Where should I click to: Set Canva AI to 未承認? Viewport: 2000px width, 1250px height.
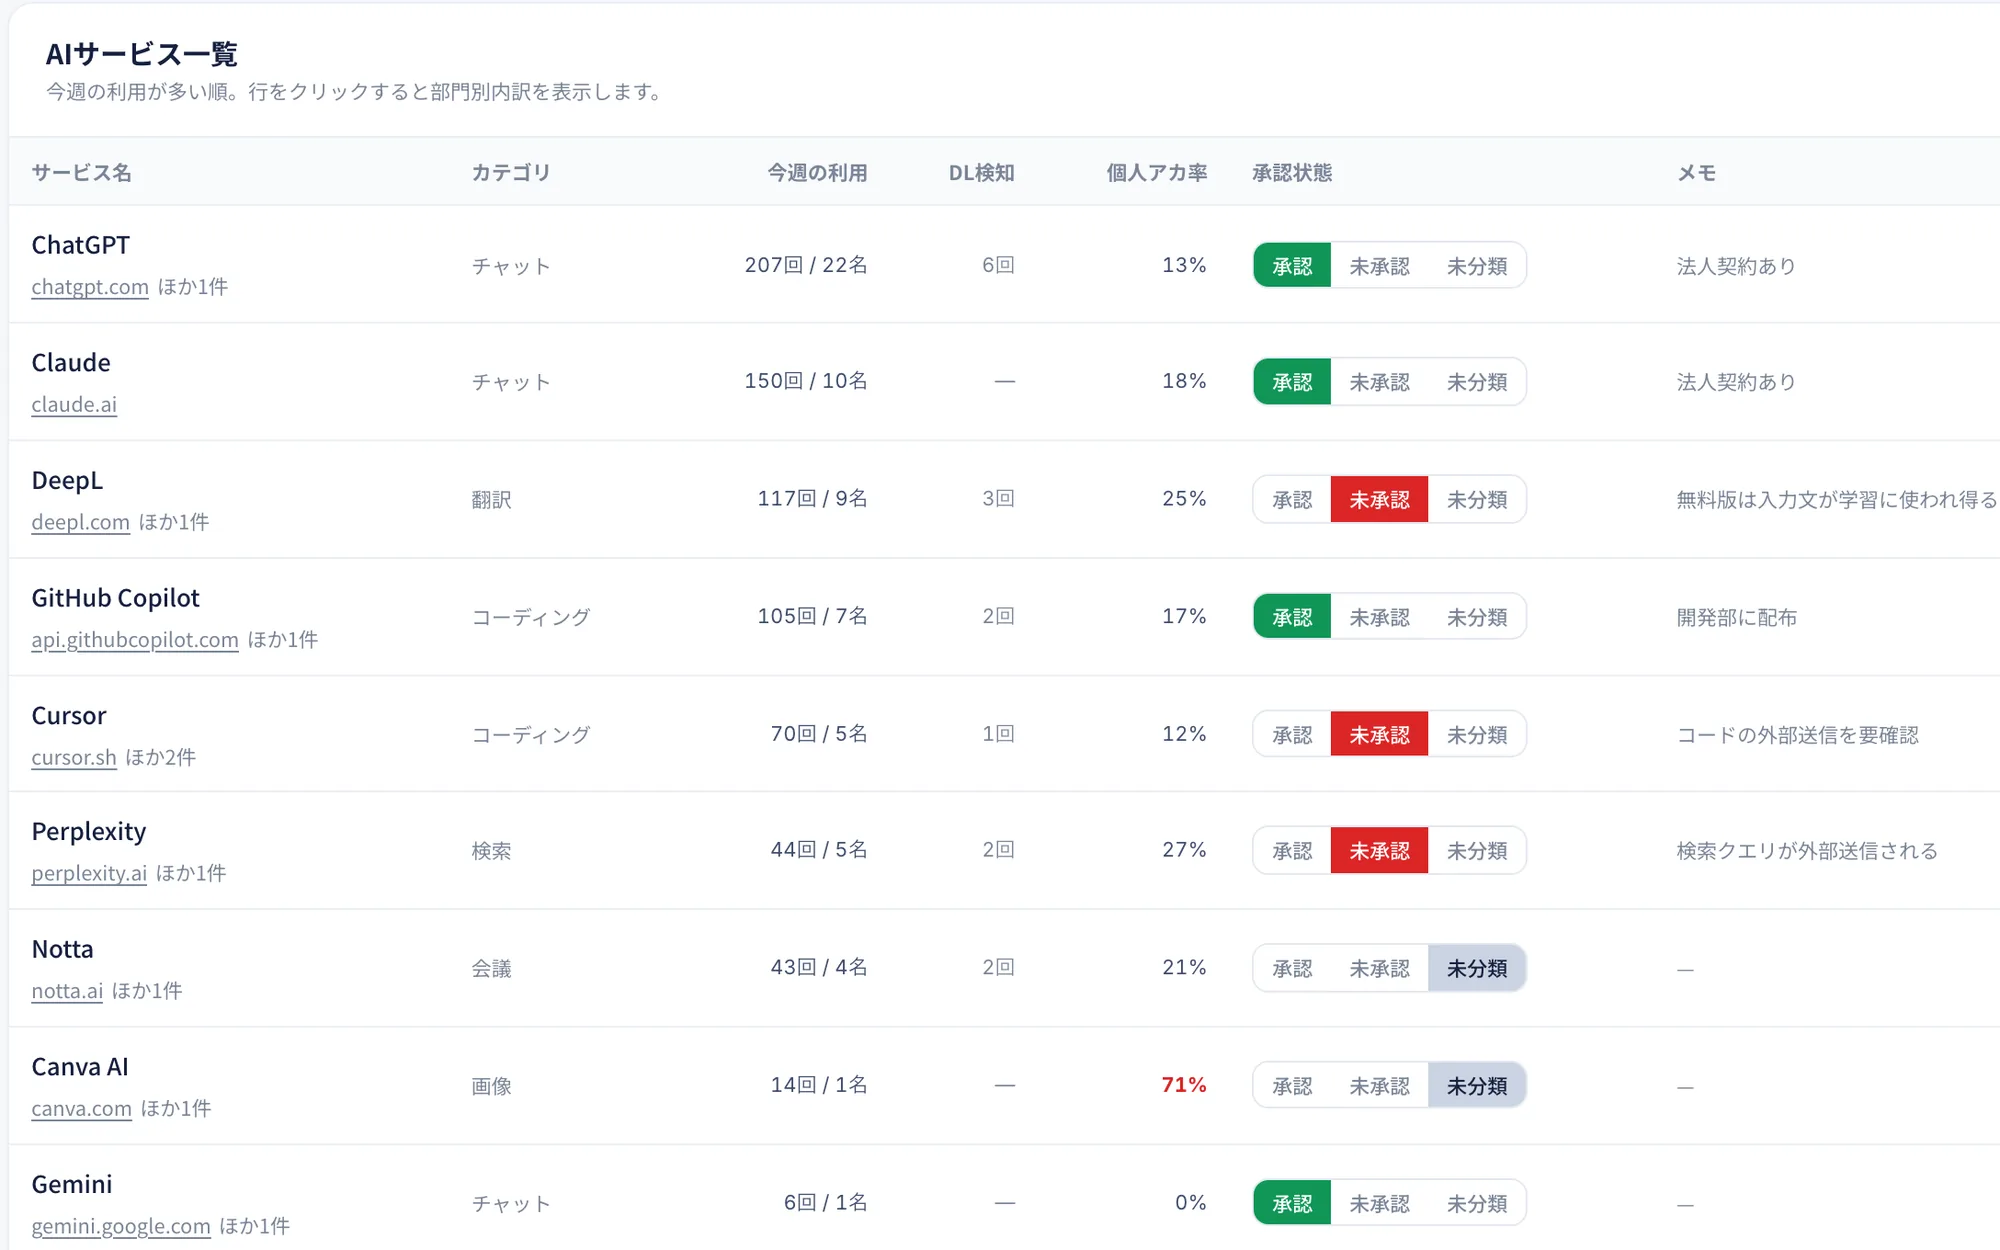[1379, 1085]
